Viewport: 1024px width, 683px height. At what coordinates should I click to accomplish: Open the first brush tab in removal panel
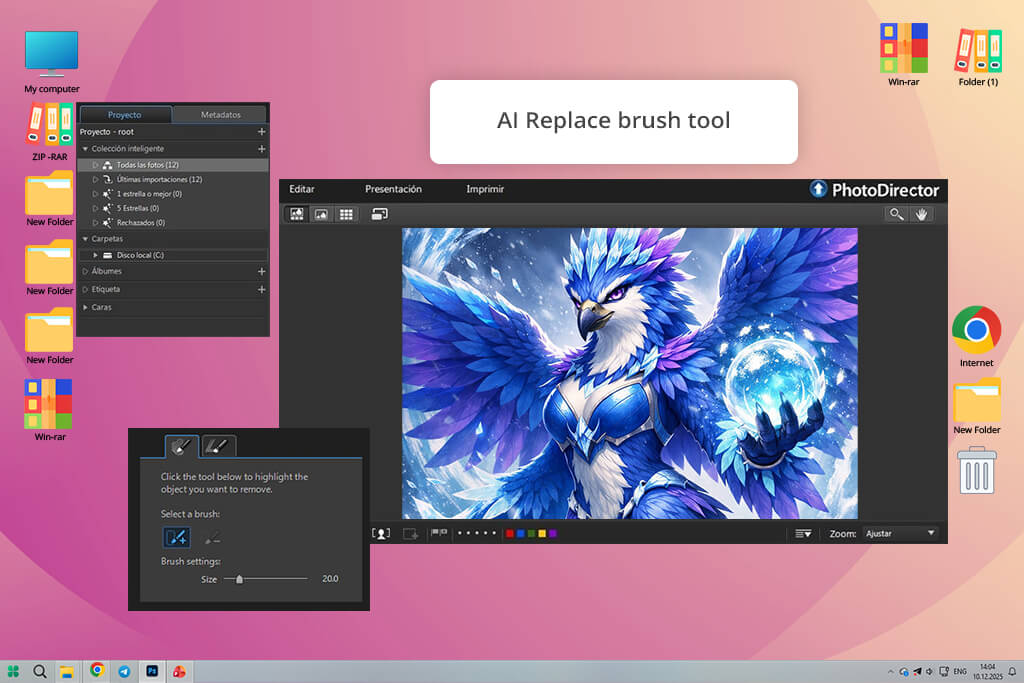tap(182, 446)
